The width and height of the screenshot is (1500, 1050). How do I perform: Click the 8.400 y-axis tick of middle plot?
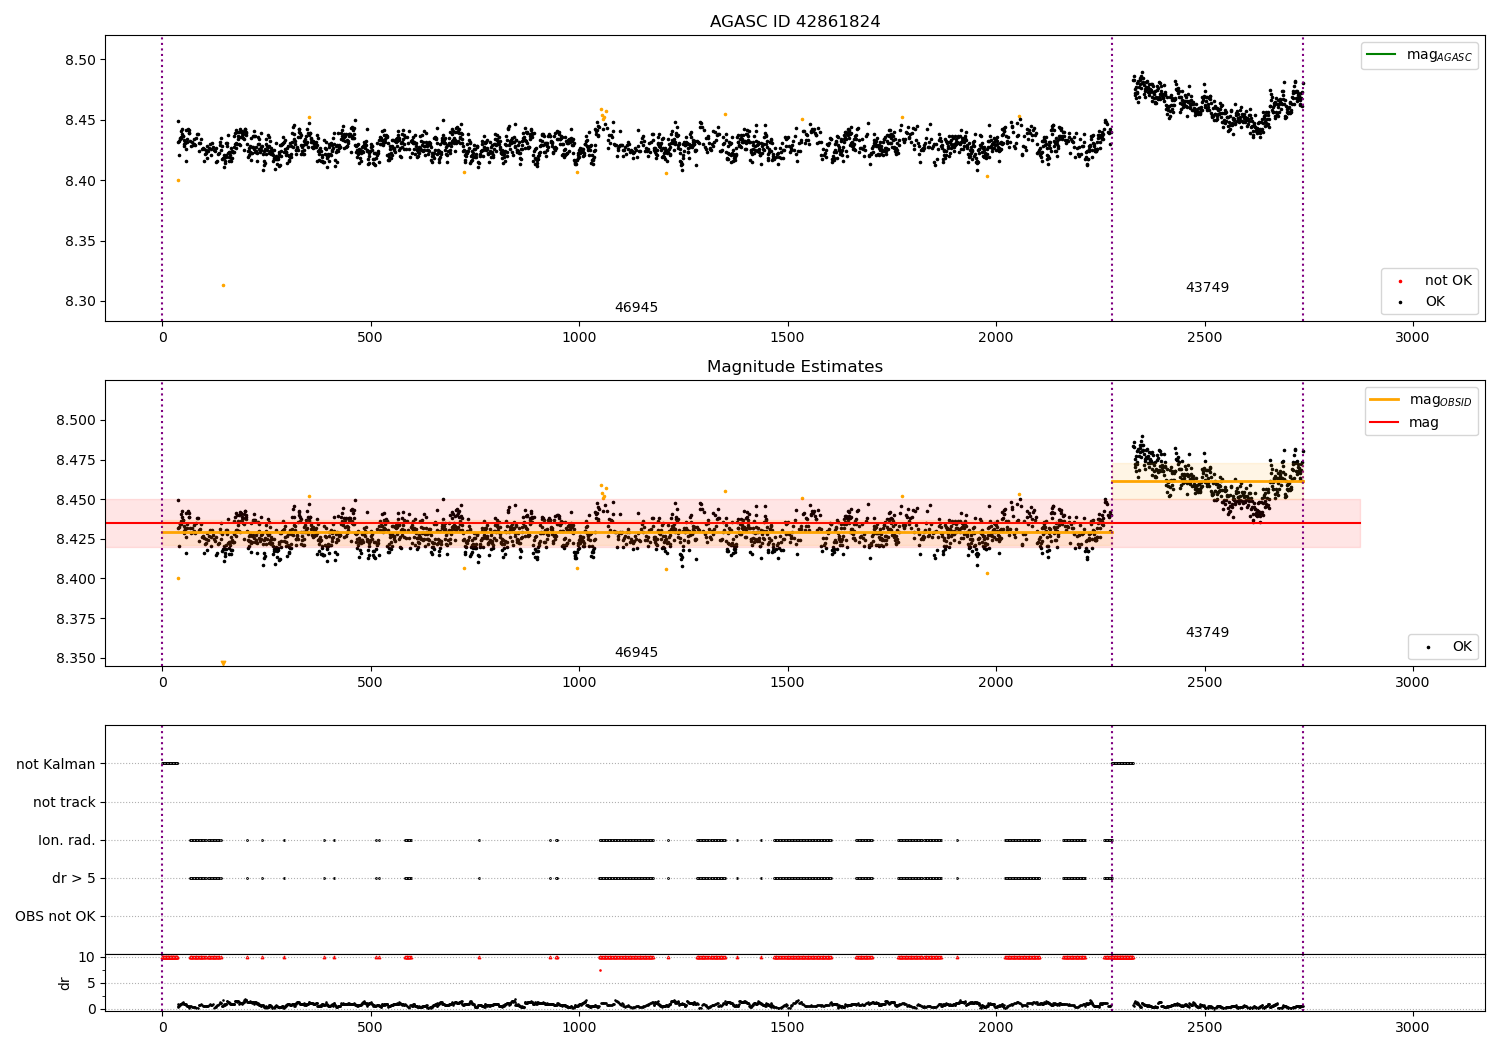pyautogui.click(x=75, y=580)
